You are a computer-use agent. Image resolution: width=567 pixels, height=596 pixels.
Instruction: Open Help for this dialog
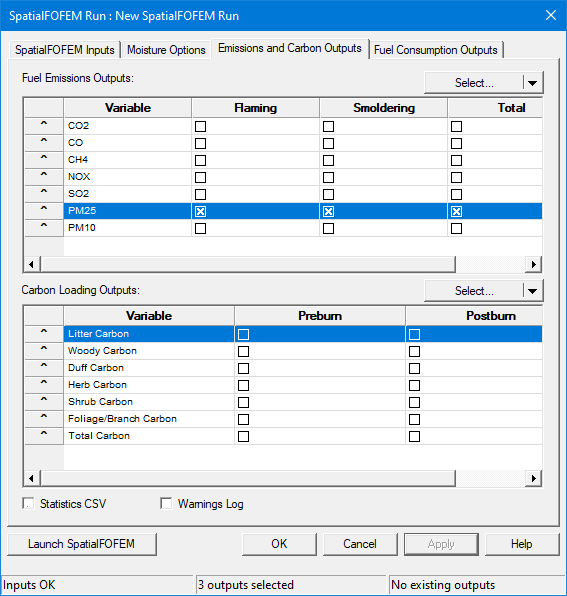click(522, 544)
